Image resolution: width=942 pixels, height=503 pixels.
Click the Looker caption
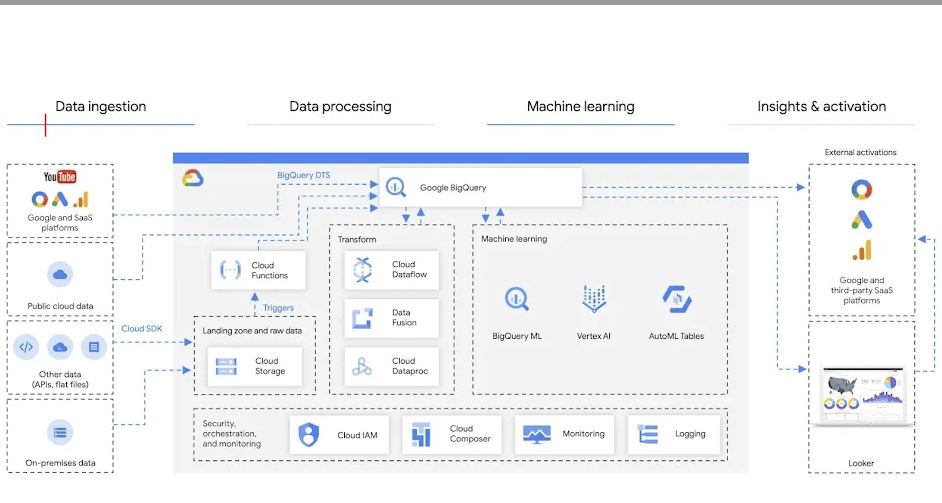(x=861, y=463)
